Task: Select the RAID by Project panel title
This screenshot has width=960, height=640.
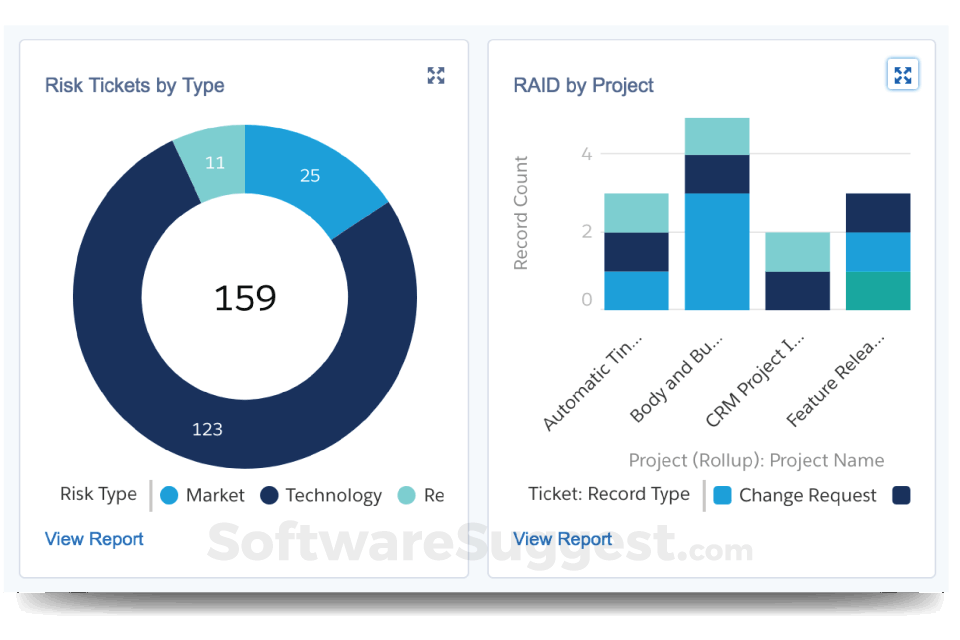Action: point(583,85)
